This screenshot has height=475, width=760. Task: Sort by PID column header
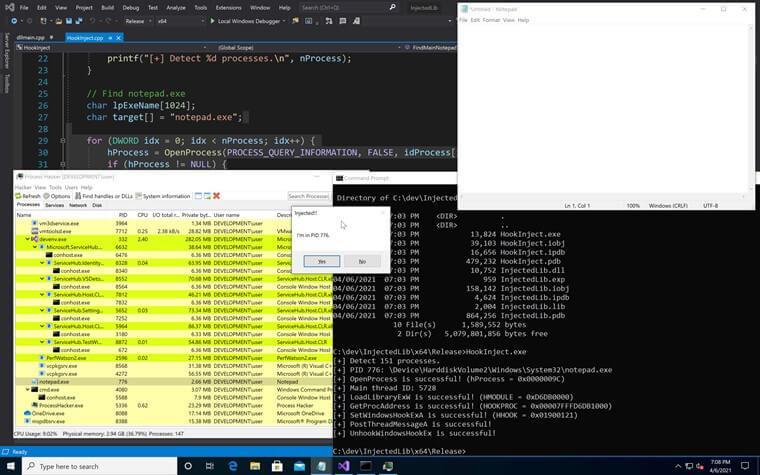coord(123,215)
